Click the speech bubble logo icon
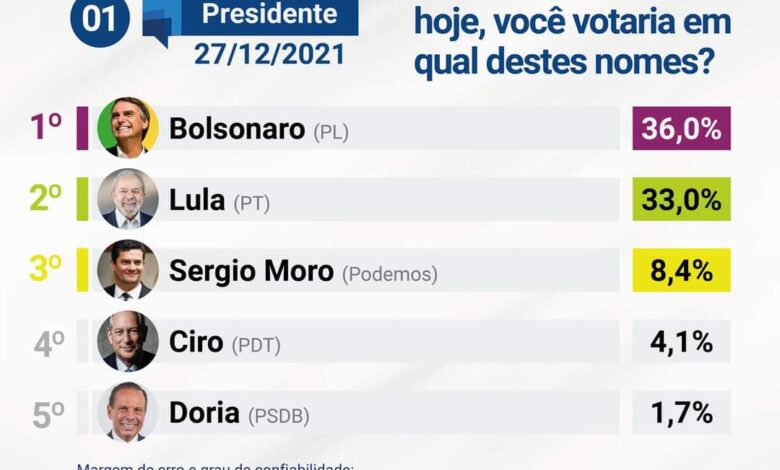 coord(162,22)
